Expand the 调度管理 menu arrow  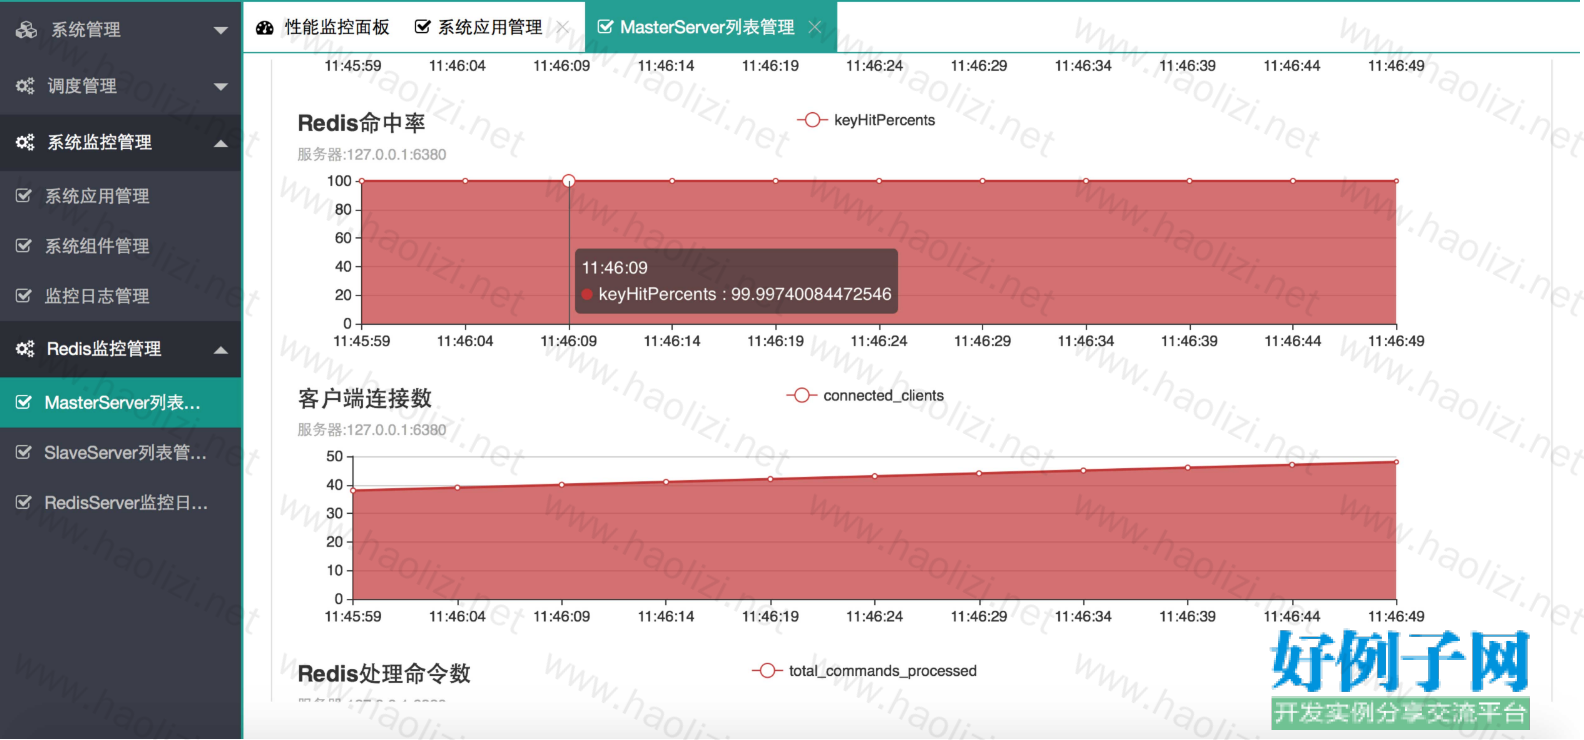221,86
